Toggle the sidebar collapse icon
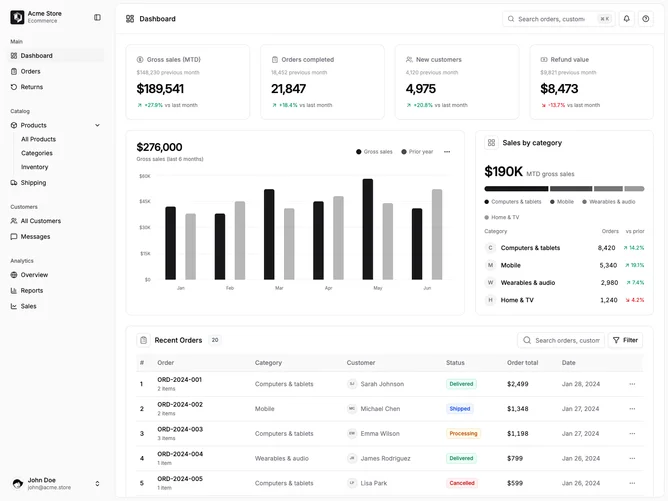Screen dimensions: 668x501 [97, 17]
